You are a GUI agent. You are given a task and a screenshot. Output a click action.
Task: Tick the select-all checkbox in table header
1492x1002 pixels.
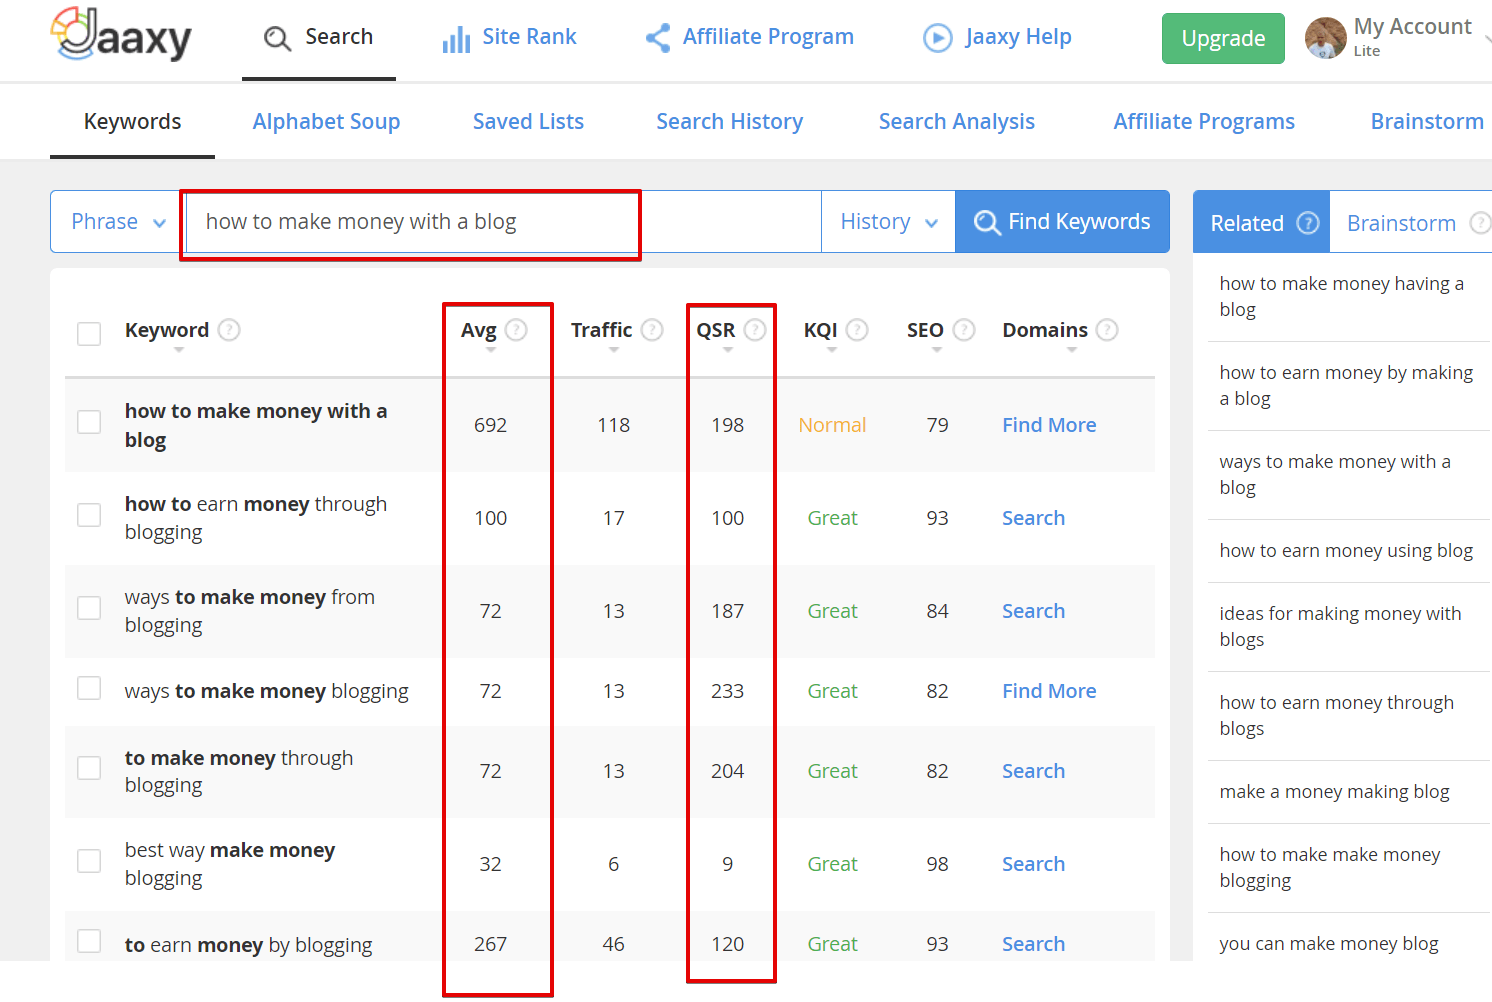pos(89,333)
